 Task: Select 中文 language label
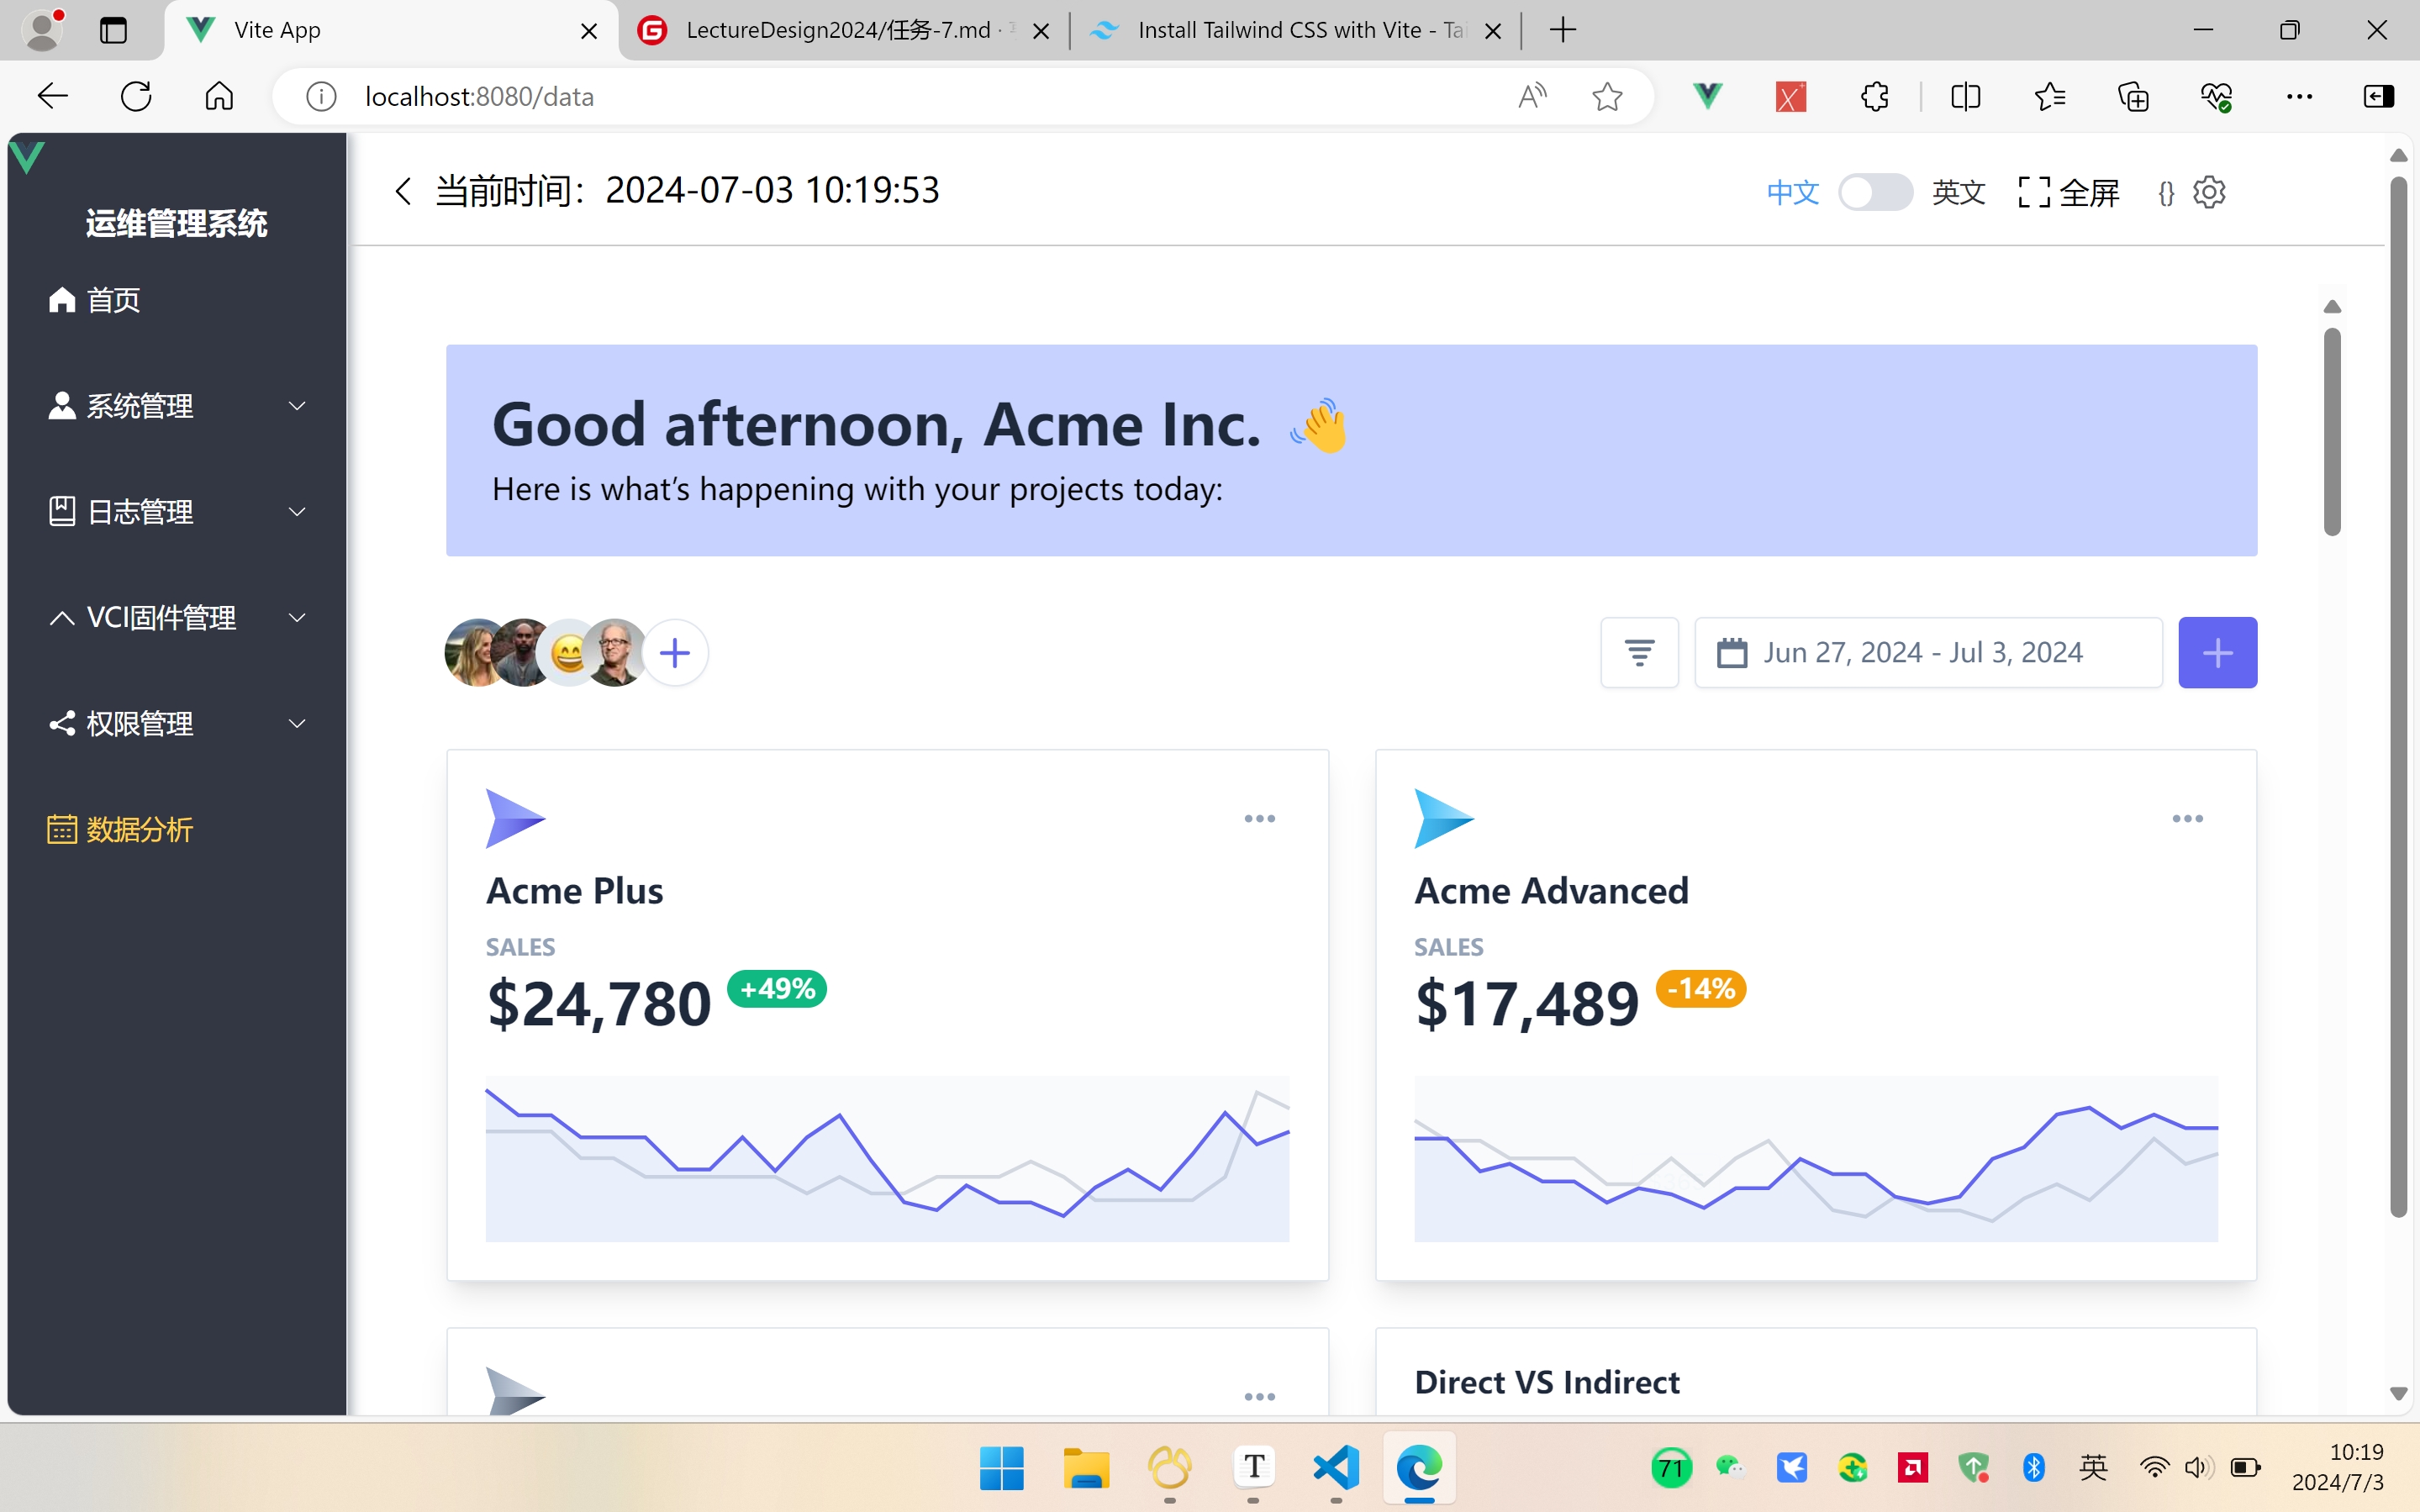click(1792, 192)
